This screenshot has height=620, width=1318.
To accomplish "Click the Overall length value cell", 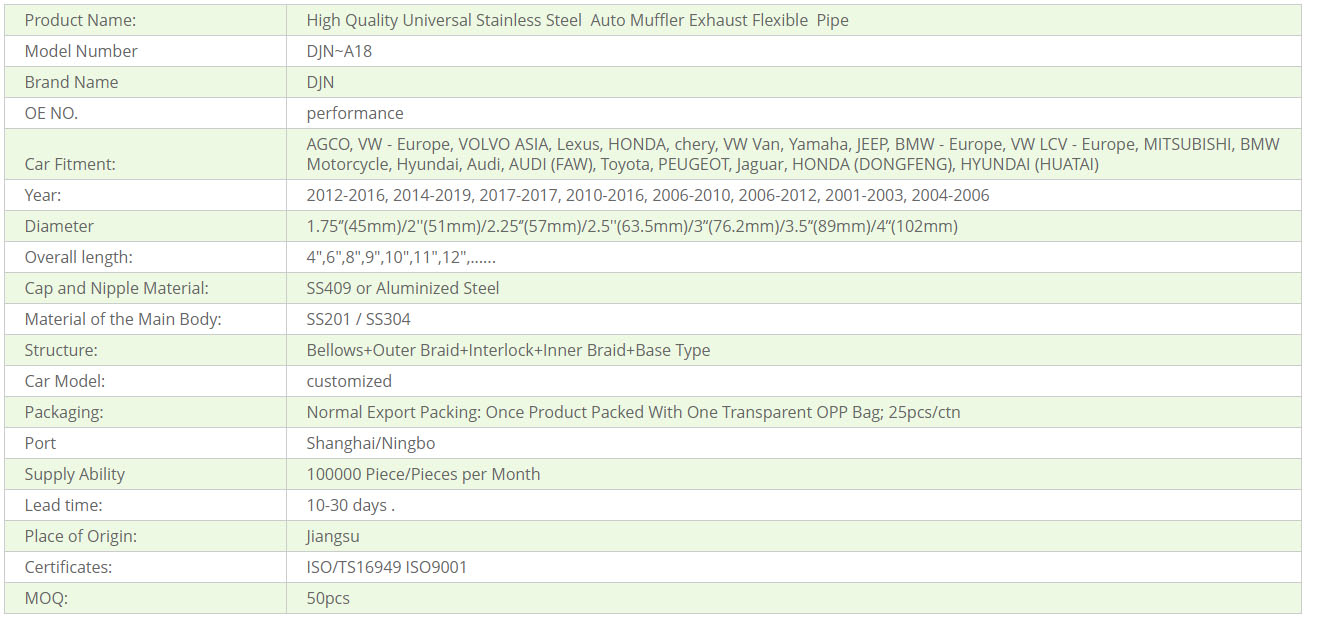I will point(794,257).
